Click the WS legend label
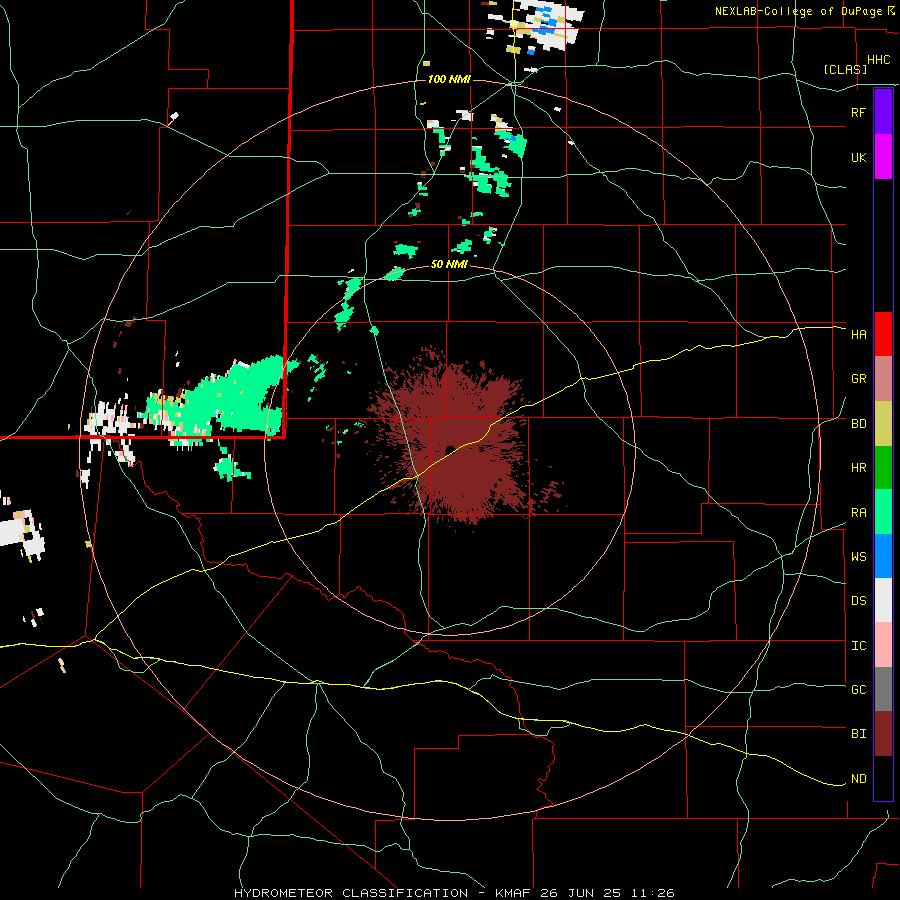The width and height of the screenshot is (900, 900). (858, 557)
